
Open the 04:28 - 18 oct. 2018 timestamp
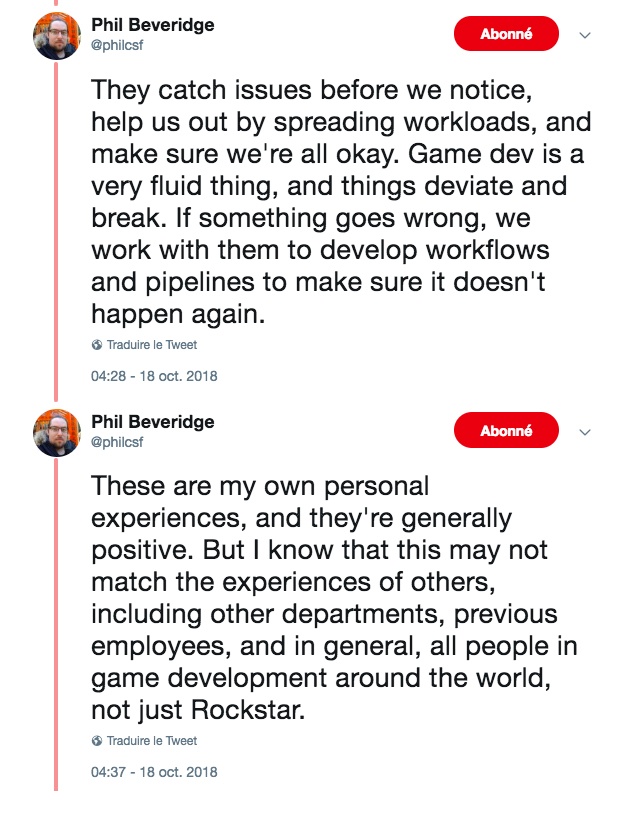pos(154,377)
